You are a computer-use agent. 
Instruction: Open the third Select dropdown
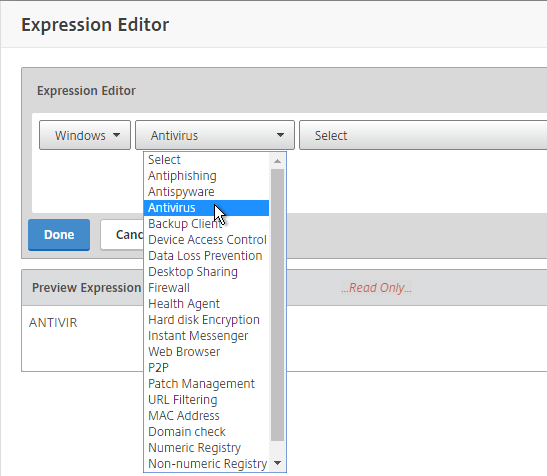[423, 135]
